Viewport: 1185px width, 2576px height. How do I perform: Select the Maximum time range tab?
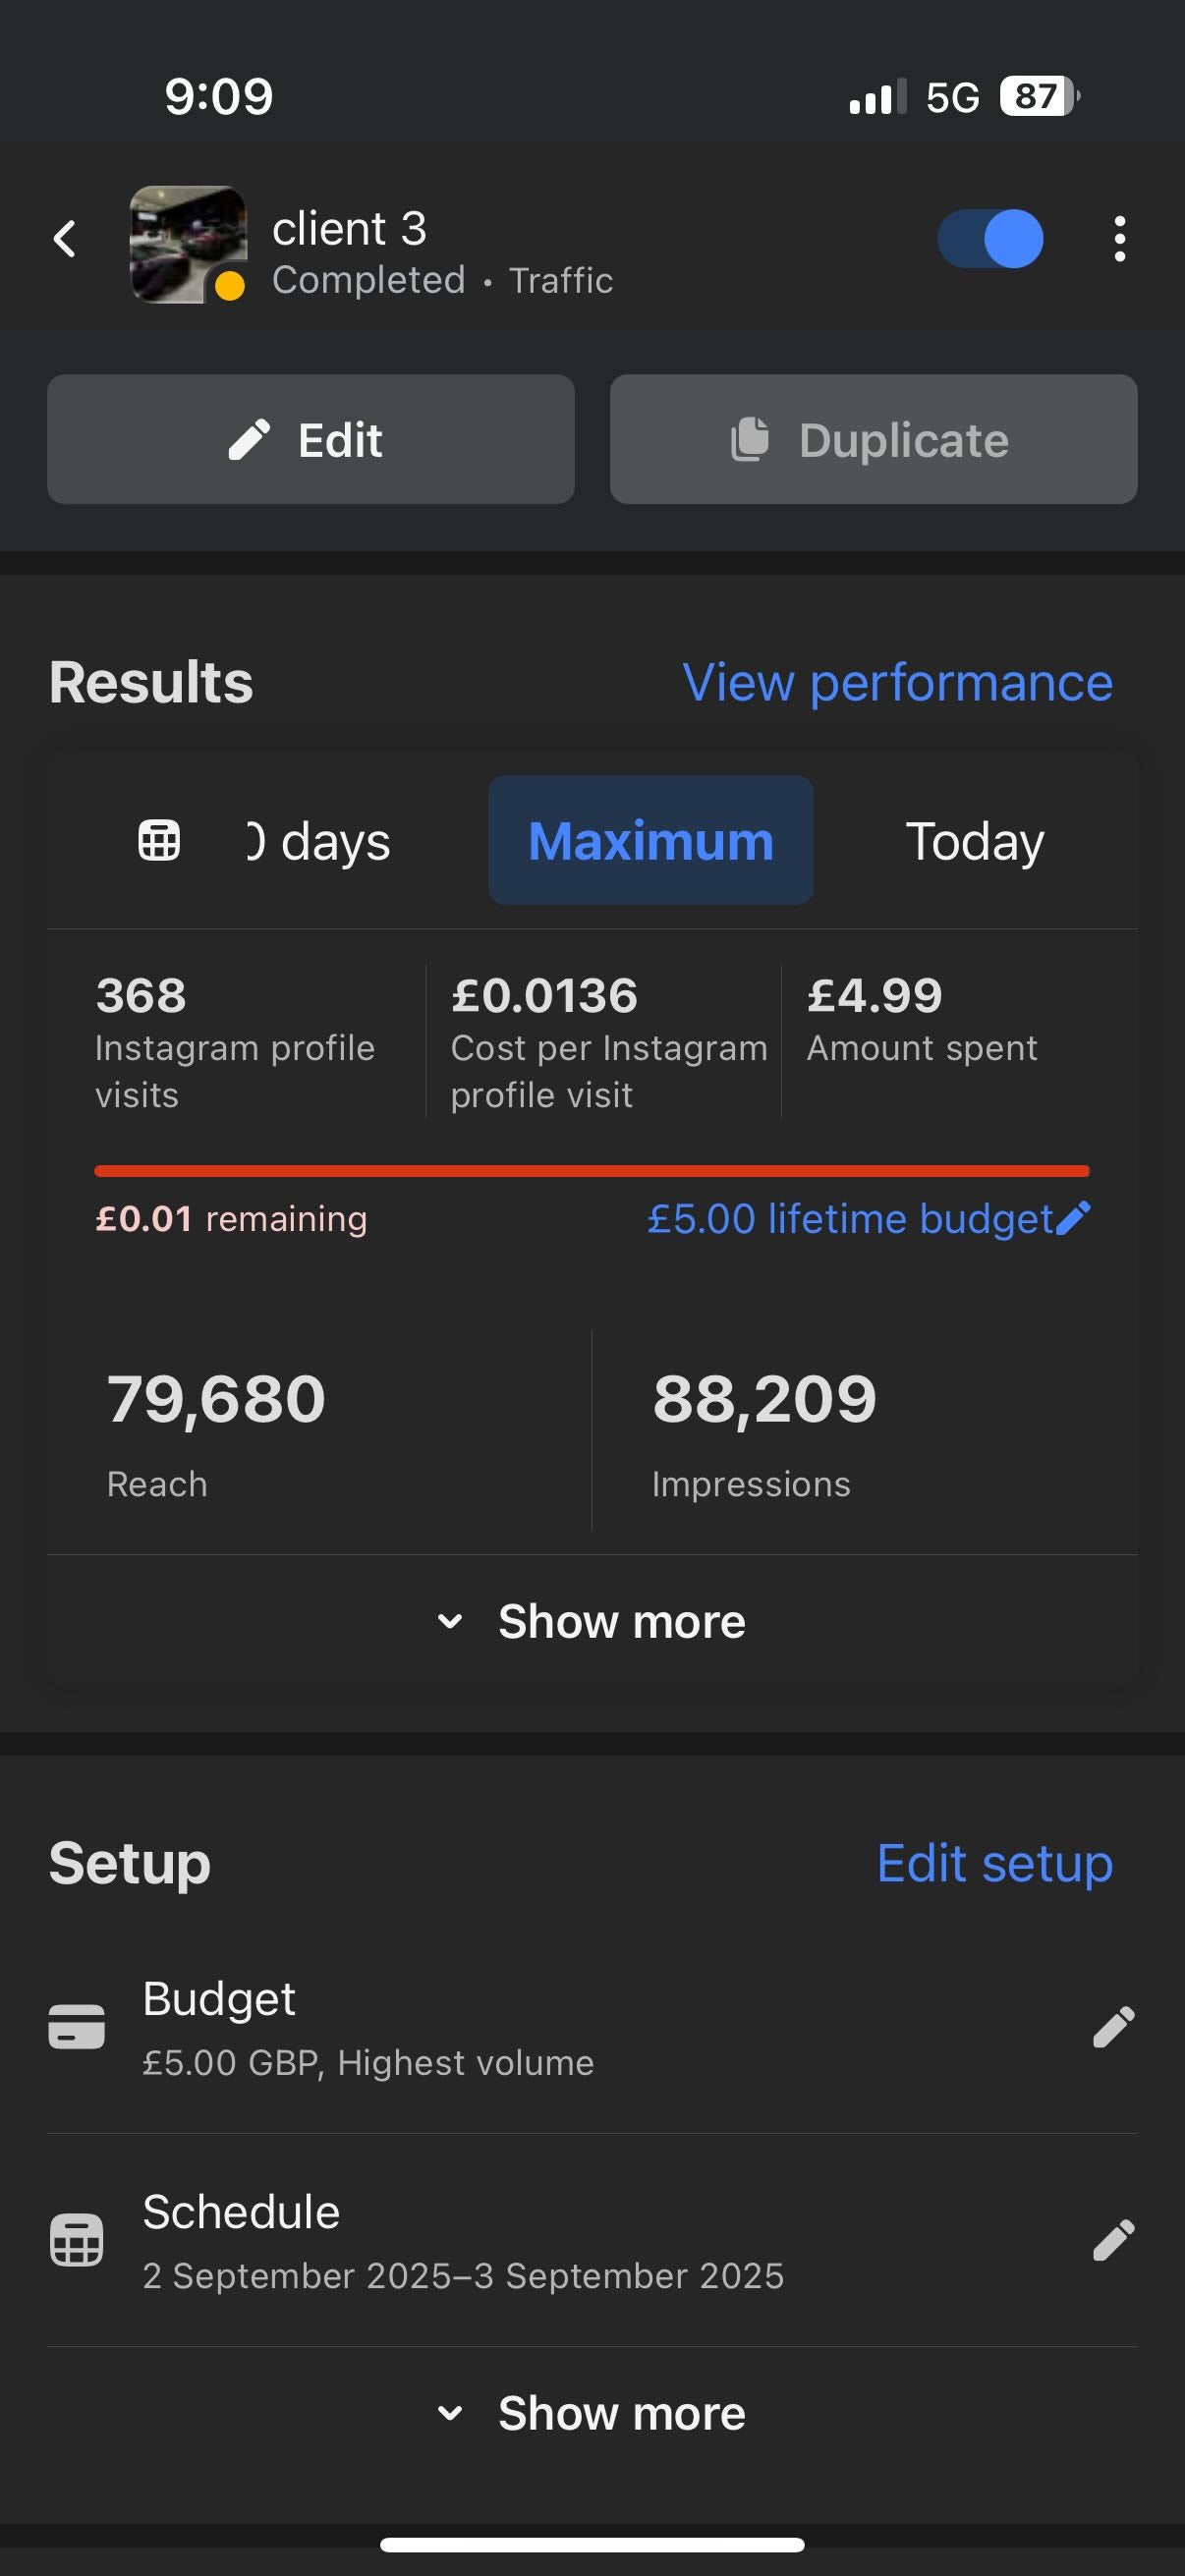[650, 840]
